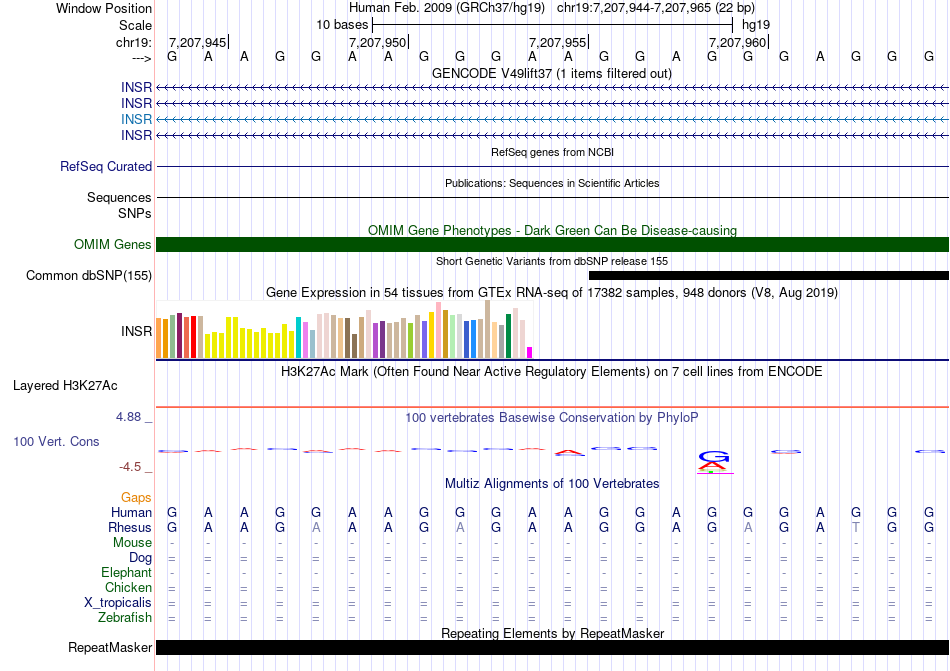This screenshot has height=671, width=950.
Task: Open the 100 Vert. Cons track label
Action: tap(56, 441)
